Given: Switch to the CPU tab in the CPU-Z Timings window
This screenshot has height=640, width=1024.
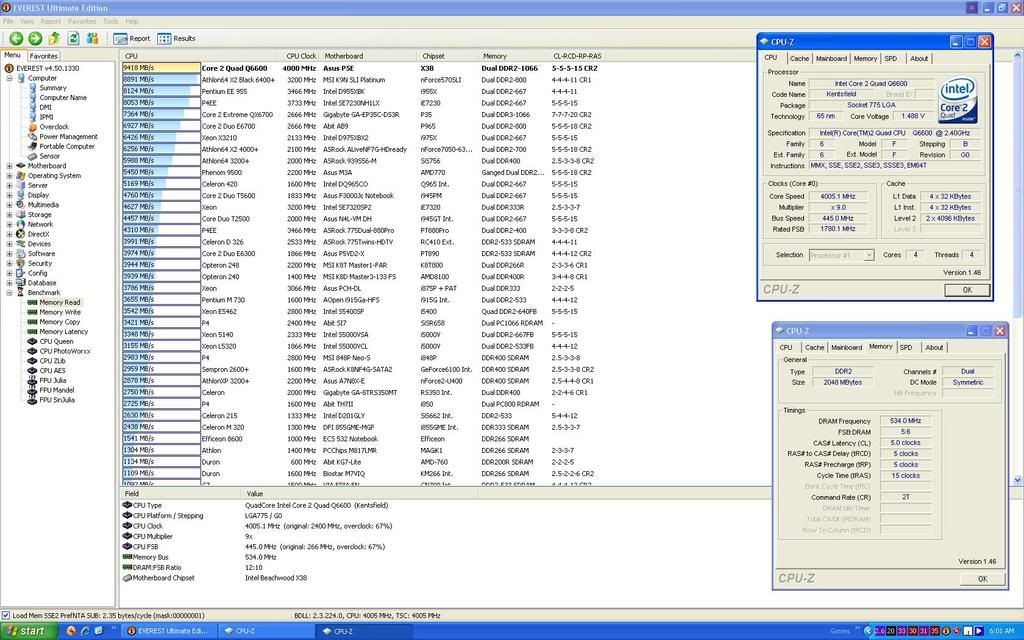Looking at the screenshot, I should tap(786, 347).
